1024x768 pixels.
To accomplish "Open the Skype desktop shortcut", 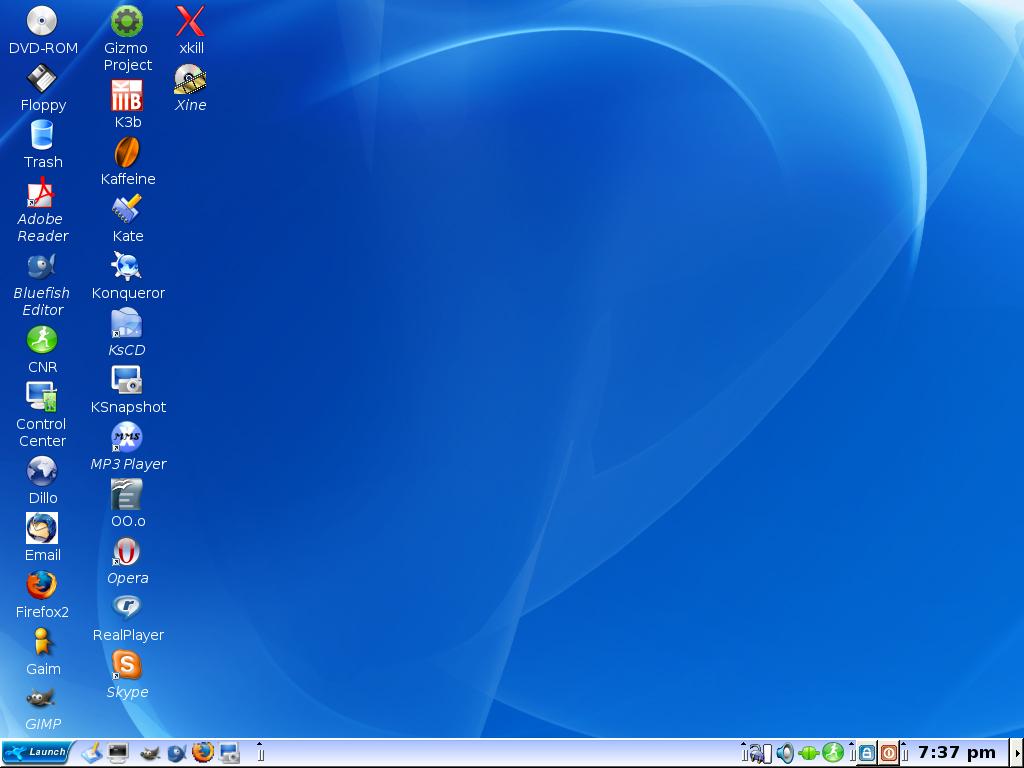I will point(127,666).
